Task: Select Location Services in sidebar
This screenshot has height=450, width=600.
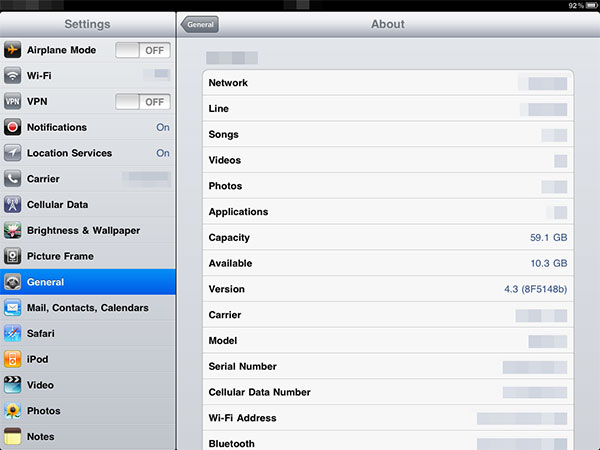Action: 88,153
